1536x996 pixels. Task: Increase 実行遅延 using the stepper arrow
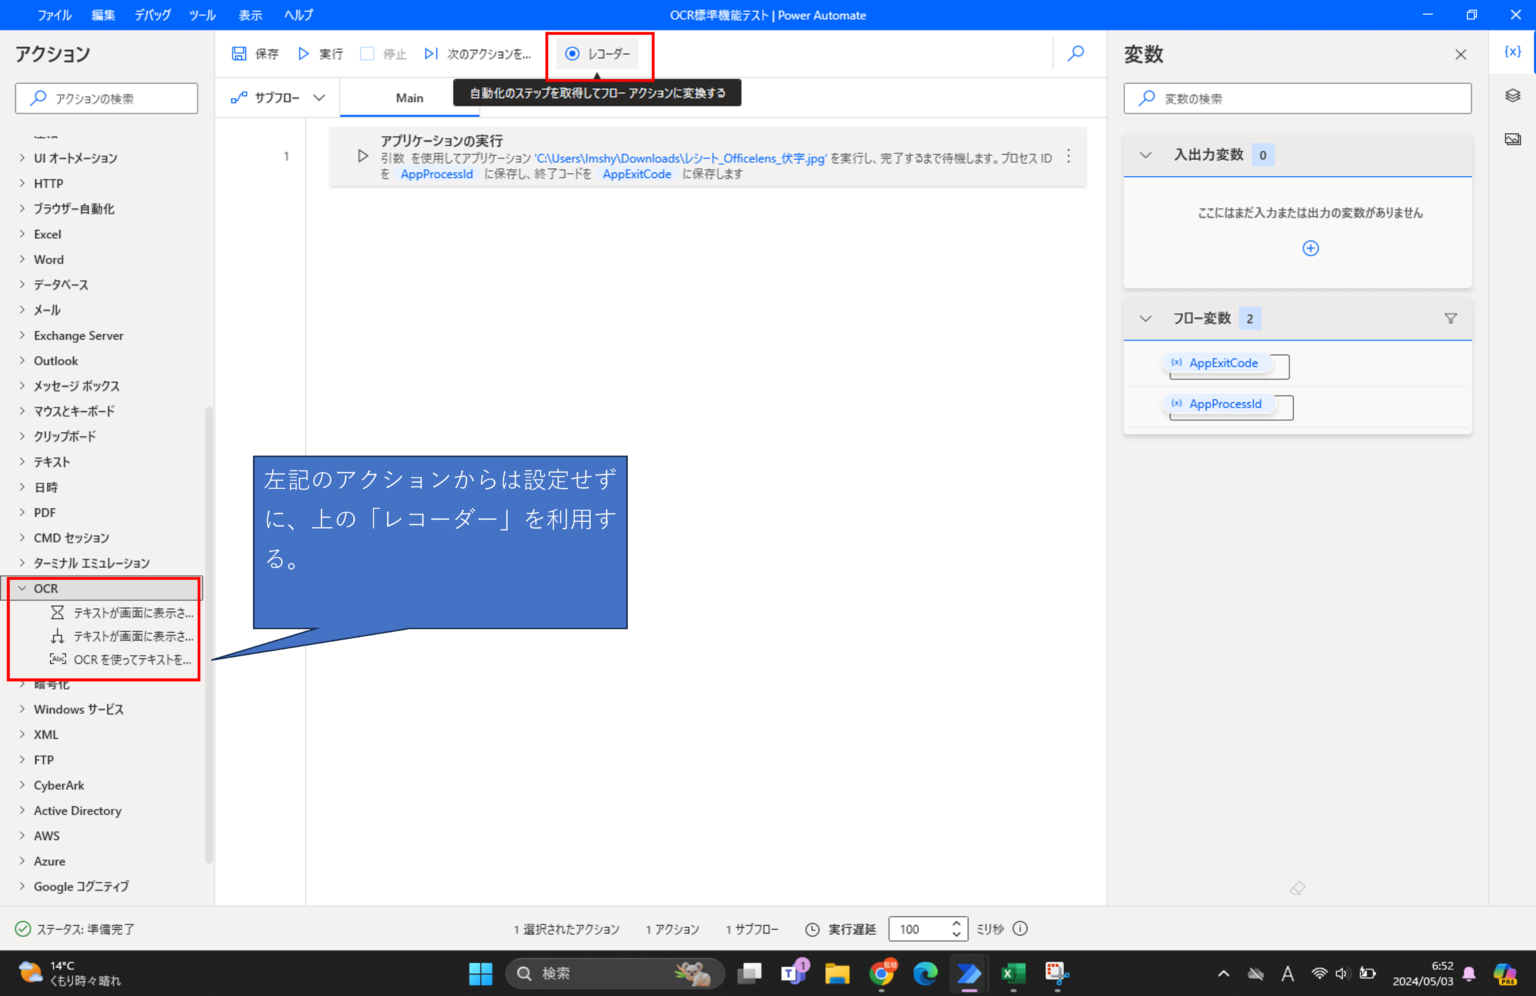pyautogui.click(x=956, y=923)
